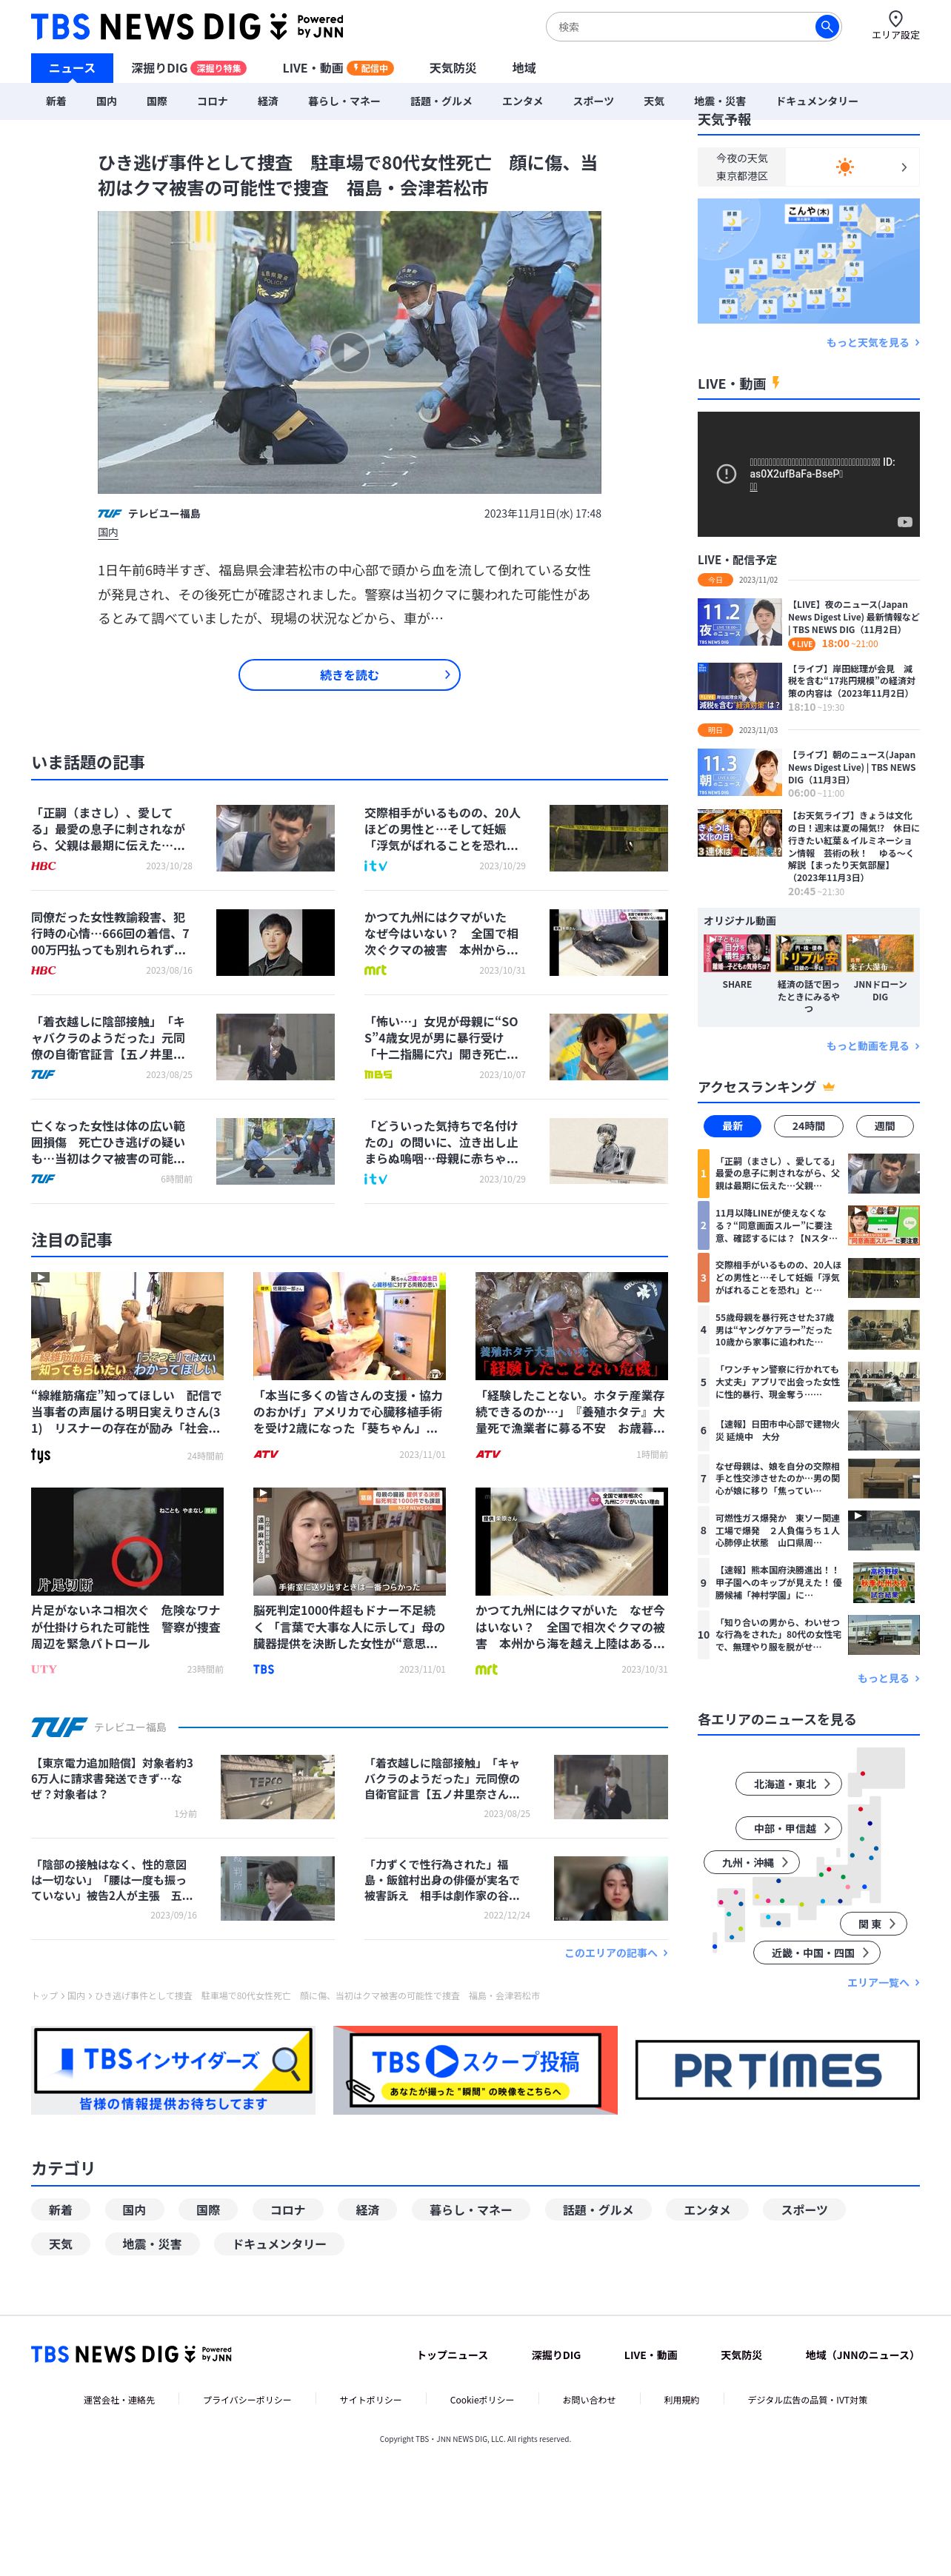
Task: Open the TBSスクープ投稿 banner
Action: [x=475, y=2070]
